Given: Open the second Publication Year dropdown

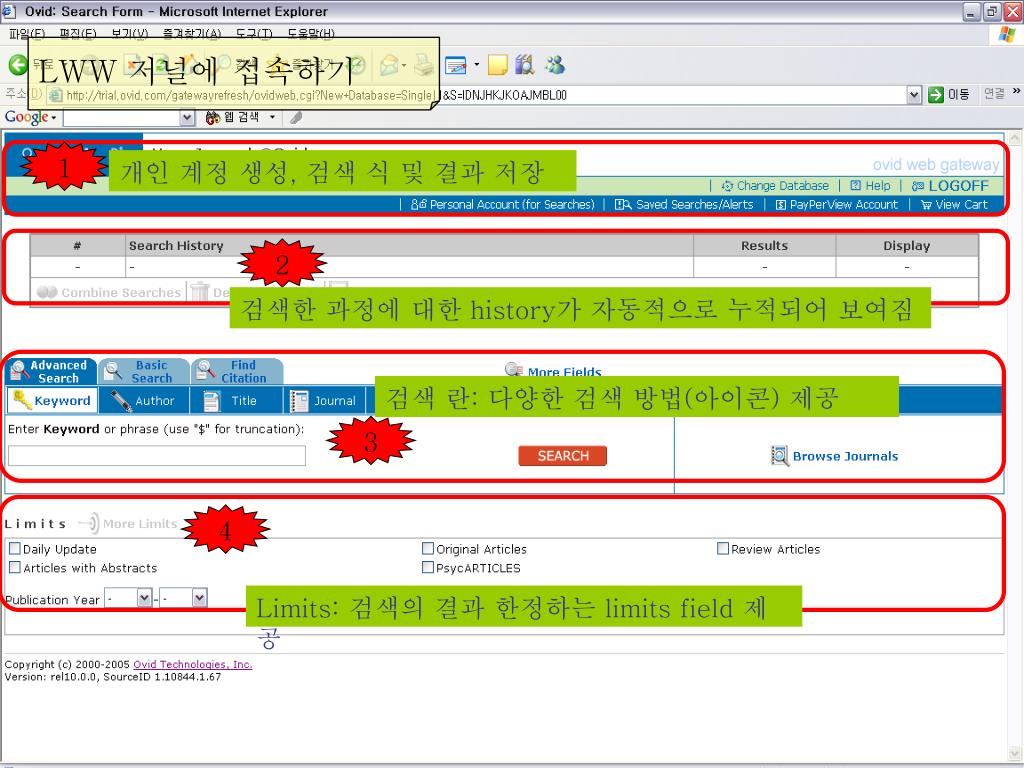Looking at the screenshot, I should [200, 598].
